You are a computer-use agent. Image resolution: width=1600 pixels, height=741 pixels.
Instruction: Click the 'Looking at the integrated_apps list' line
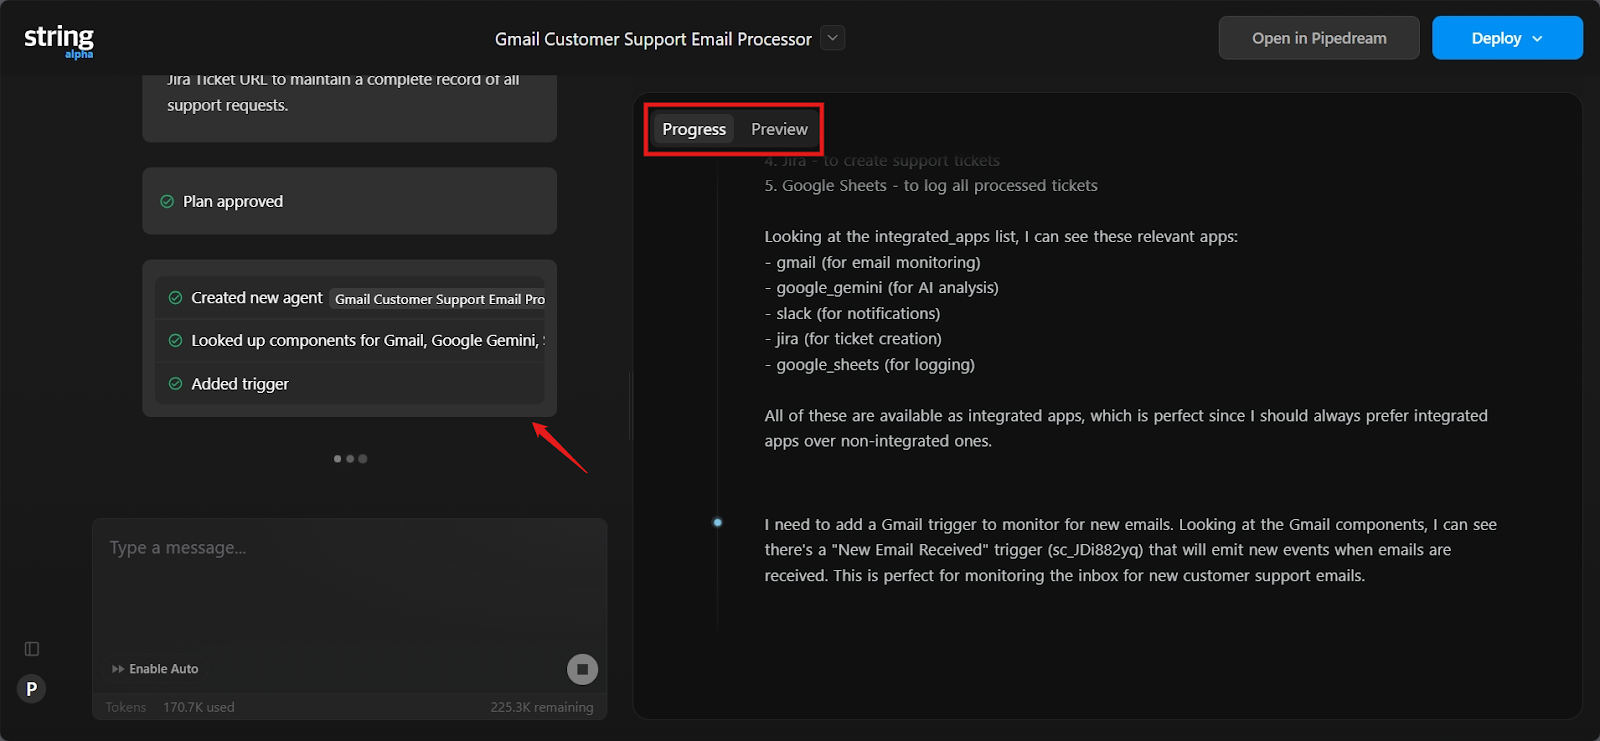click(1001, 237)
